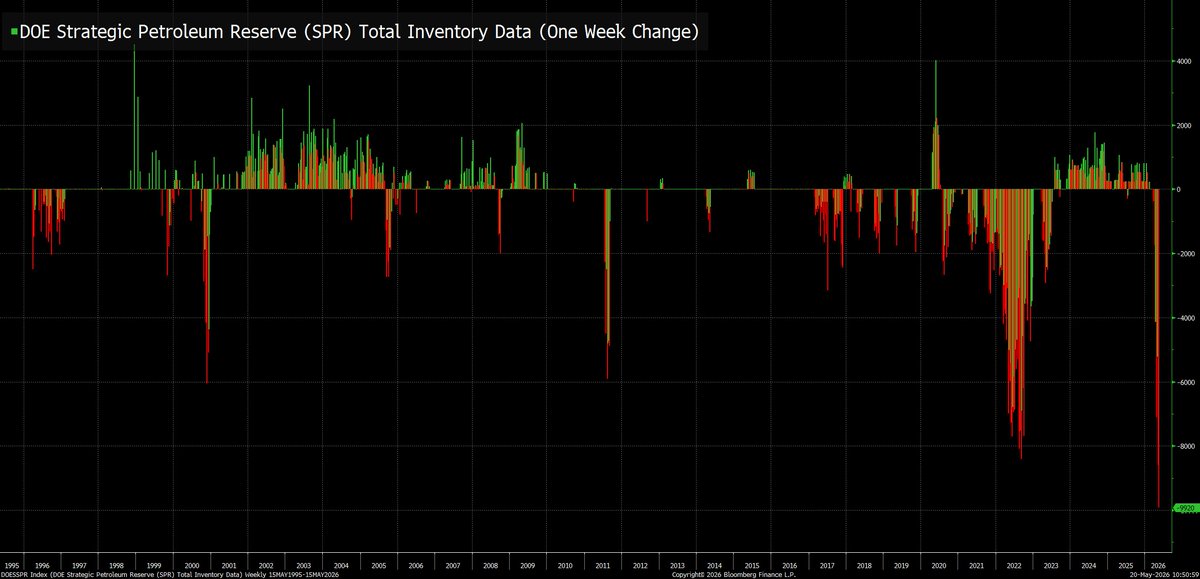Click the 2010 year label on x-axis
Viewport: 1200px width, 579px height.
pyautogui.click(x=564, y=565)
